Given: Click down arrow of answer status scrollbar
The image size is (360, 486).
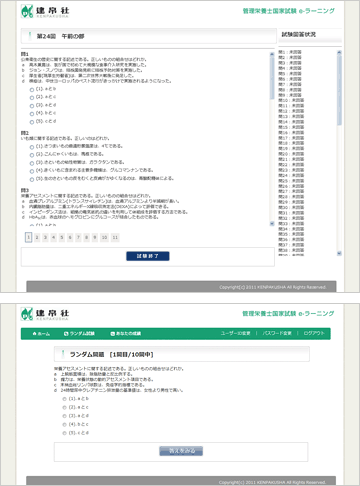Looking at the screenshot, I should point(339,254).
